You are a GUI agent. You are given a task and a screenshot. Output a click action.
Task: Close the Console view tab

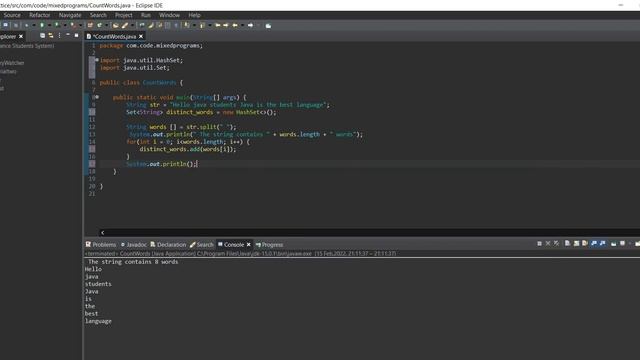tap(249, 244)
